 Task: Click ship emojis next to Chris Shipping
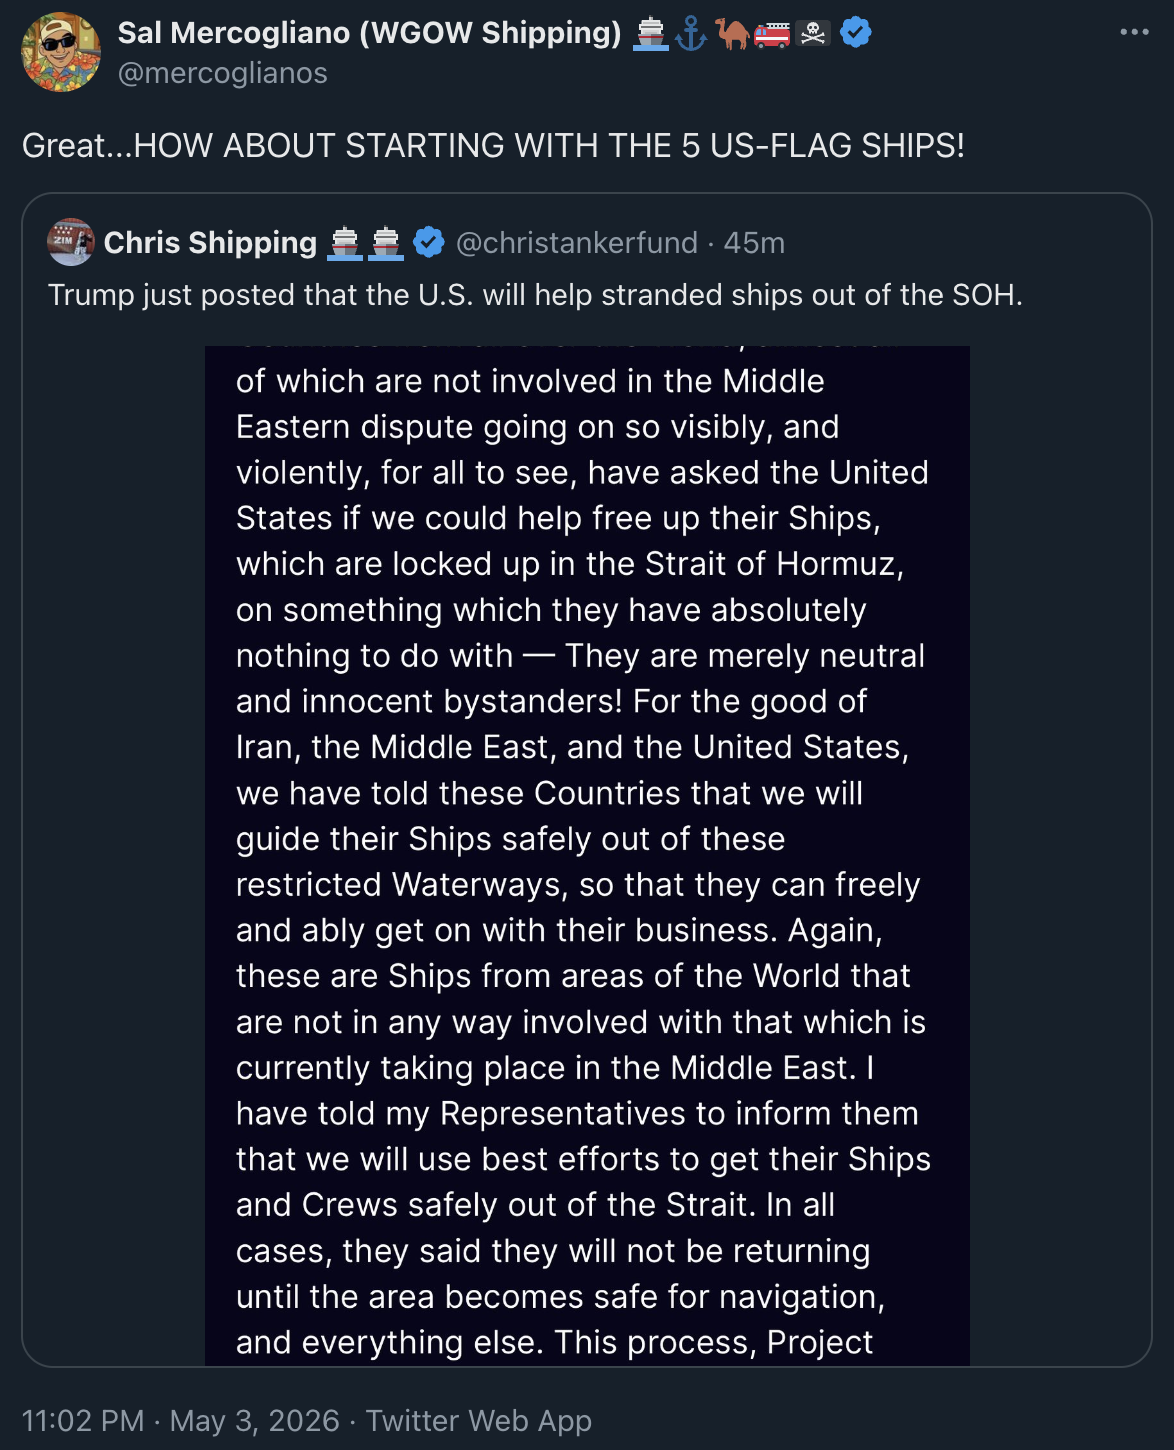tap(366, 243)
